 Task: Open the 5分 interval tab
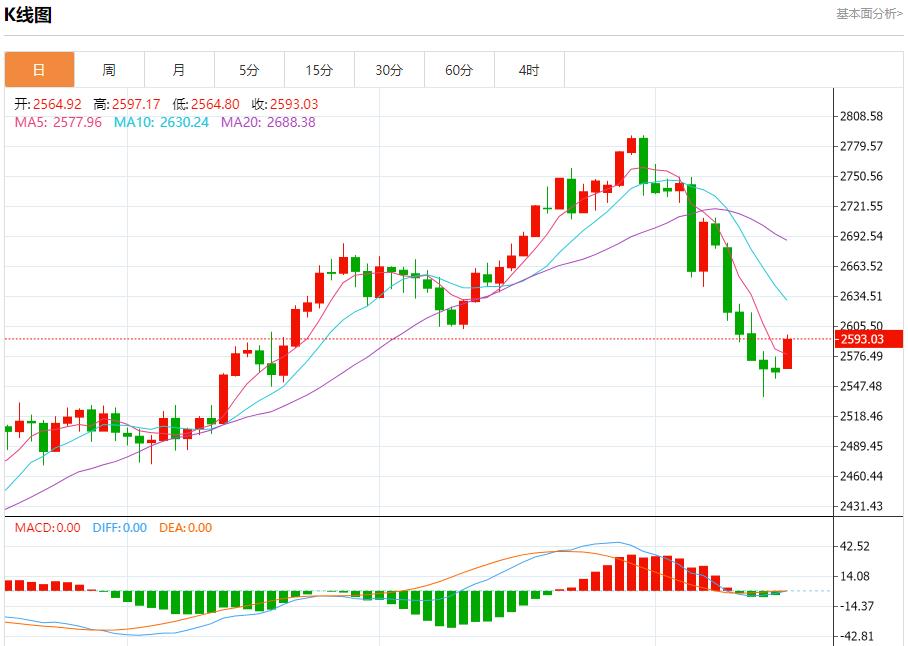click(x=249, y=70)
